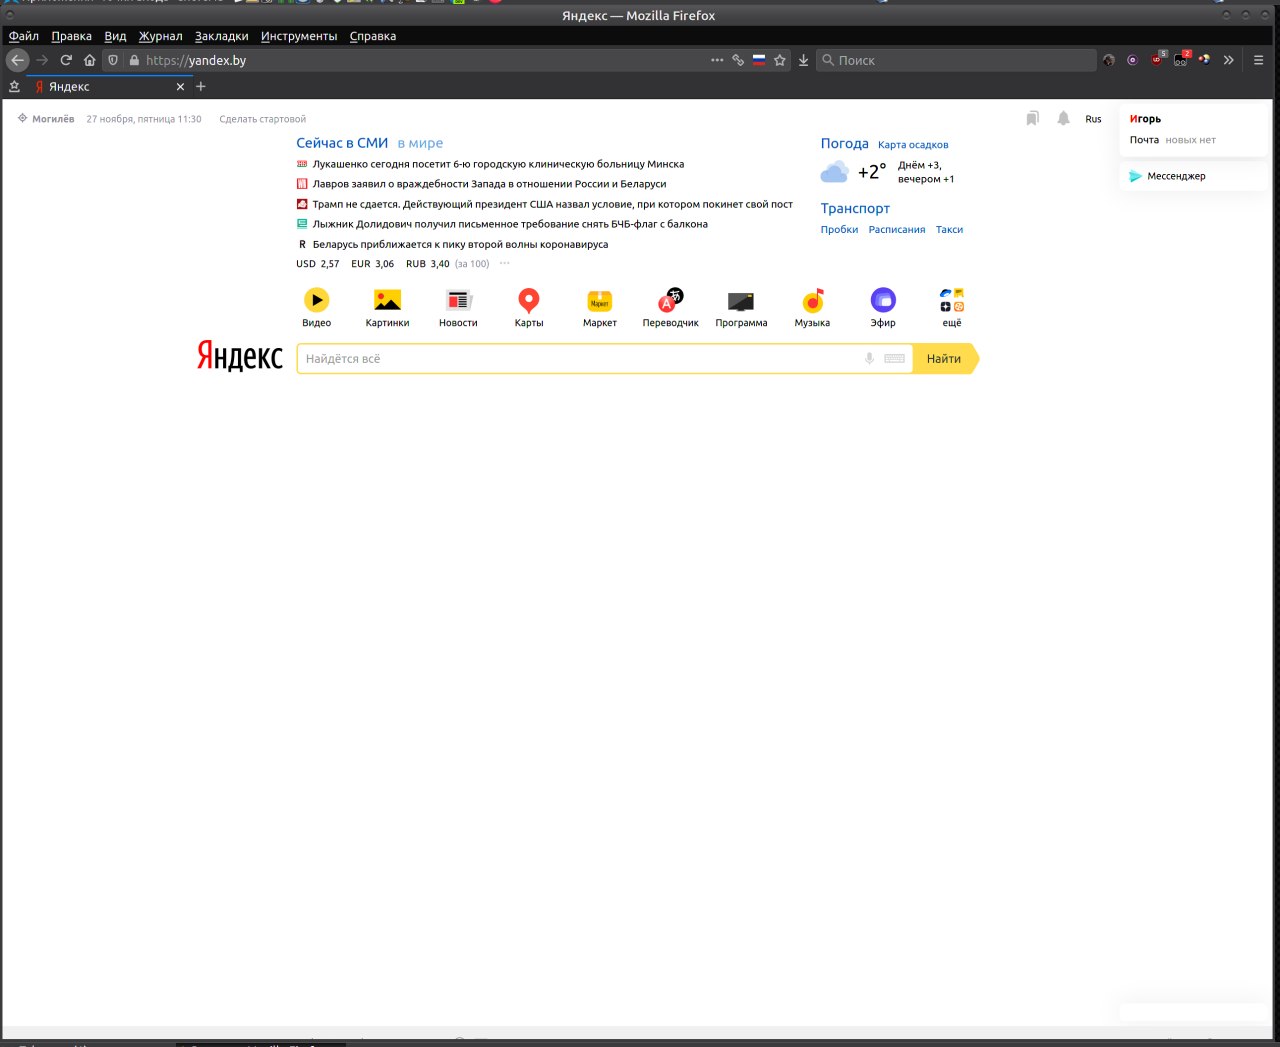Click the Найти search button
The image size is (1280, 1047).
[x=944, y=358]
